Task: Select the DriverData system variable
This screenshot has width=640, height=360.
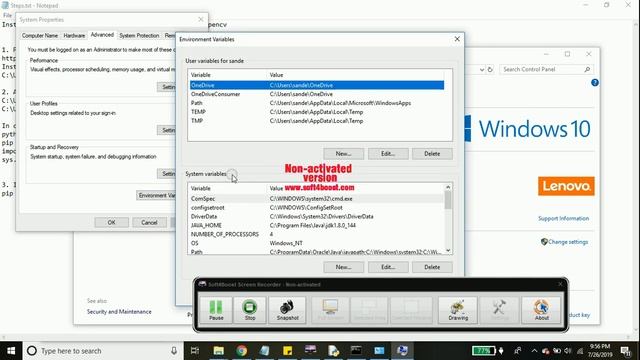Action: pyautogui.click(x=317, y=216)
